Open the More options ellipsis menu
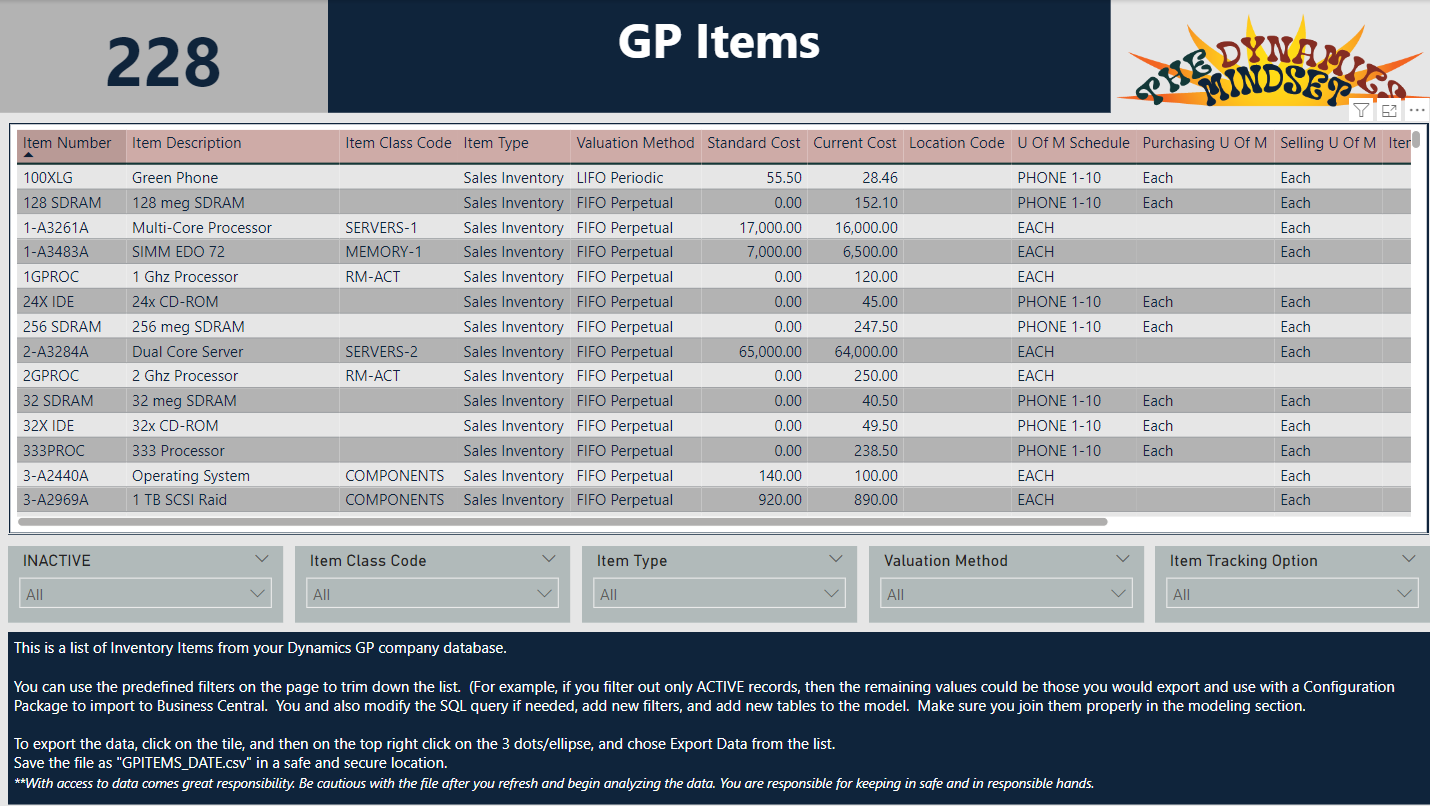The image size is (1430, 806). [1417, 110]
